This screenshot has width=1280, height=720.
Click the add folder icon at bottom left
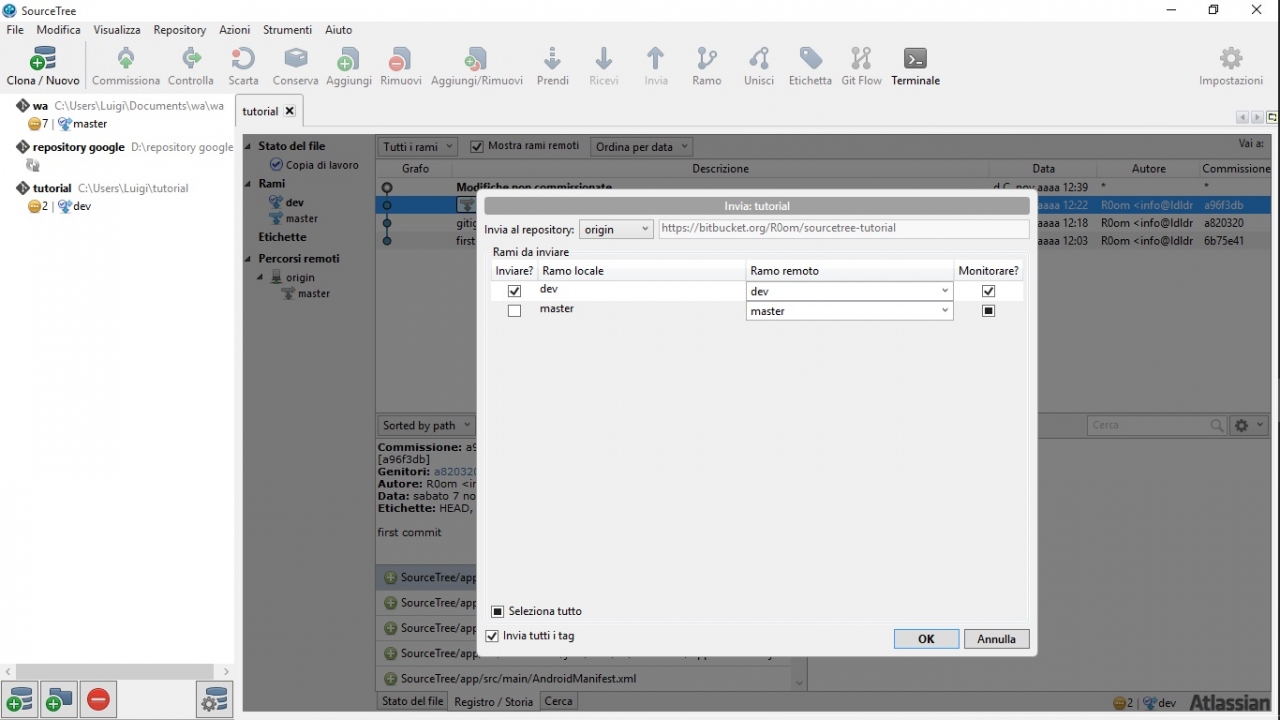59,700
